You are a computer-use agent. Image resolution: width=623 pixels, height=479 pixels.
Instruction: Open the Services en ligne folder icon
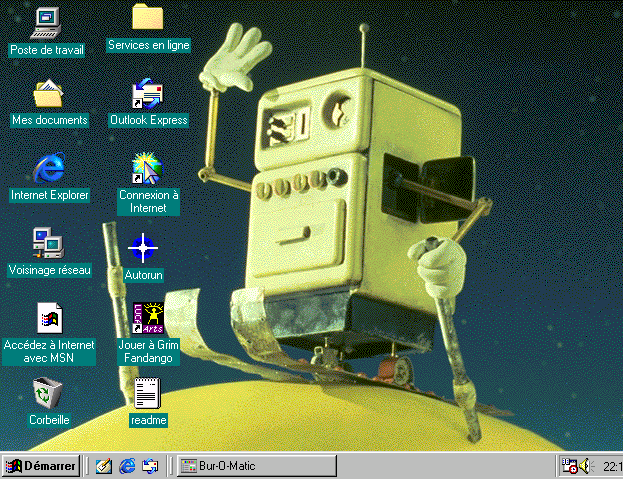pyautogui.click(x=148, y=17)
